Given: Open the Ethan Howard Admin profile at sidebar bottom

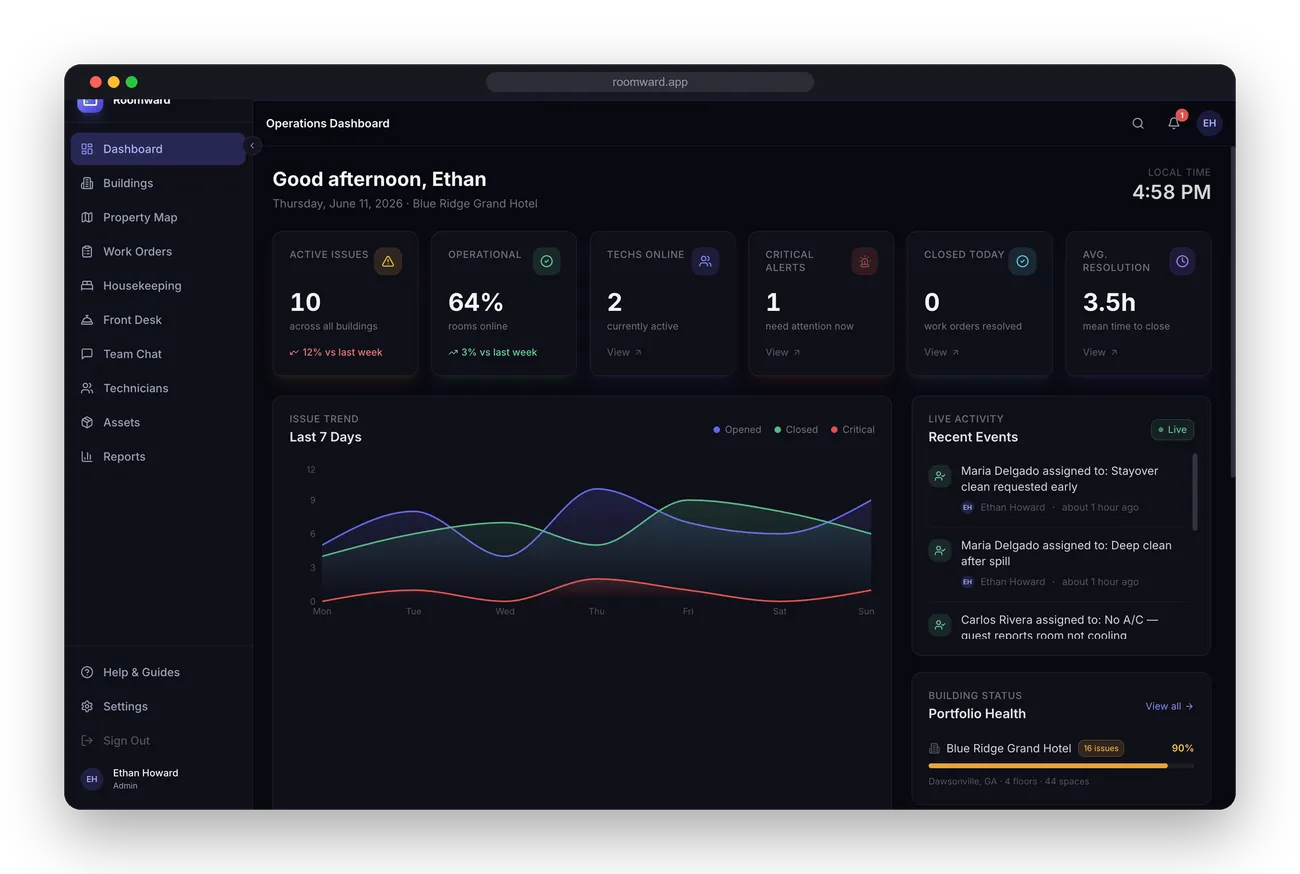Looking at the screenshot, I should click(x=158, y=779).
